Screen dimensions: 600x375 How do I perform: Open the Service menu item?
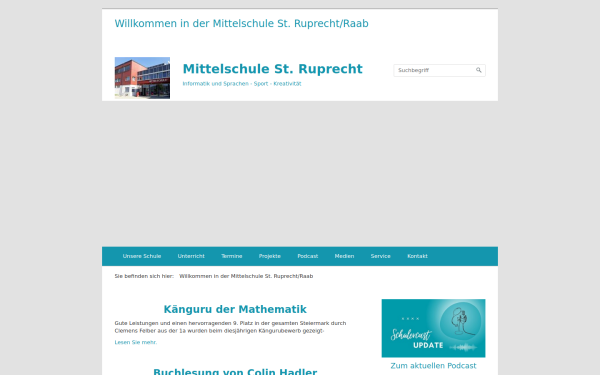coord(380,256)
